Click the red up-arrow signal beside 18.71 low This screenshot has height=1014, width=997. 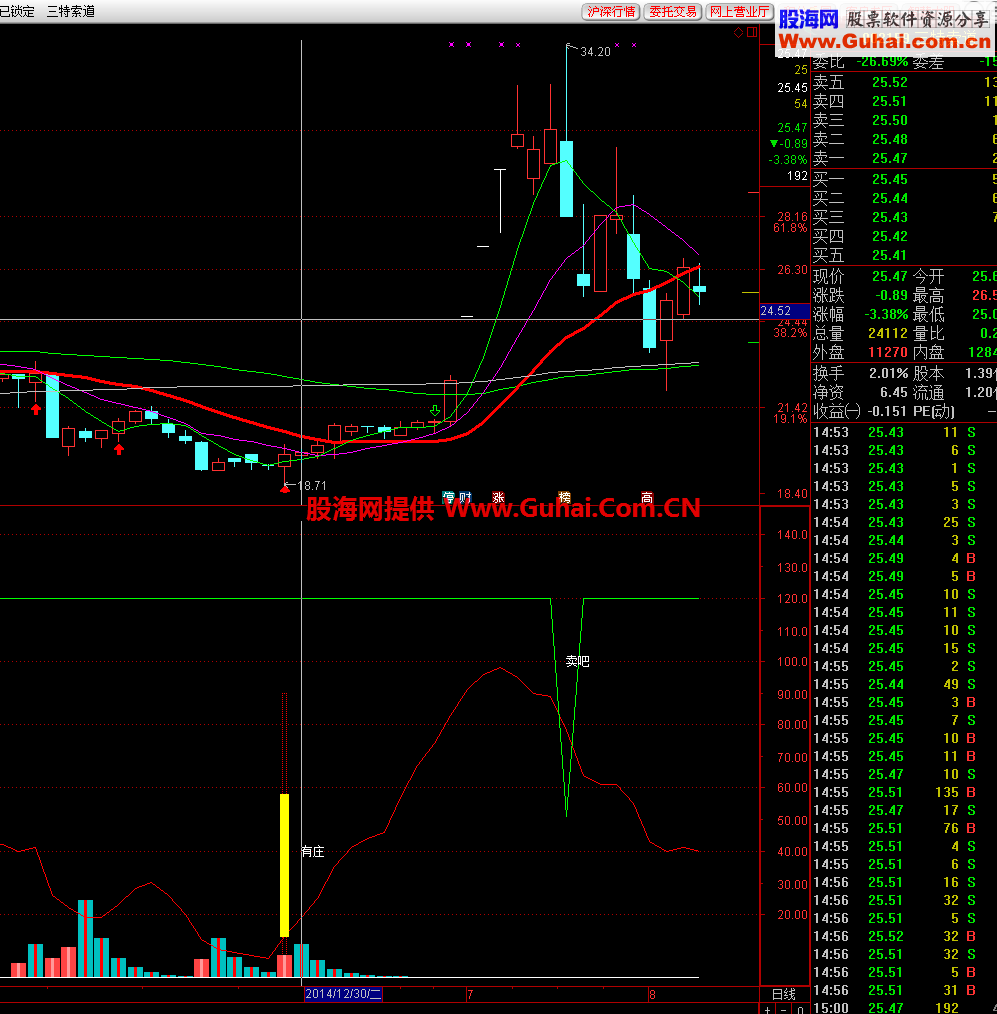tap(284, 490)
